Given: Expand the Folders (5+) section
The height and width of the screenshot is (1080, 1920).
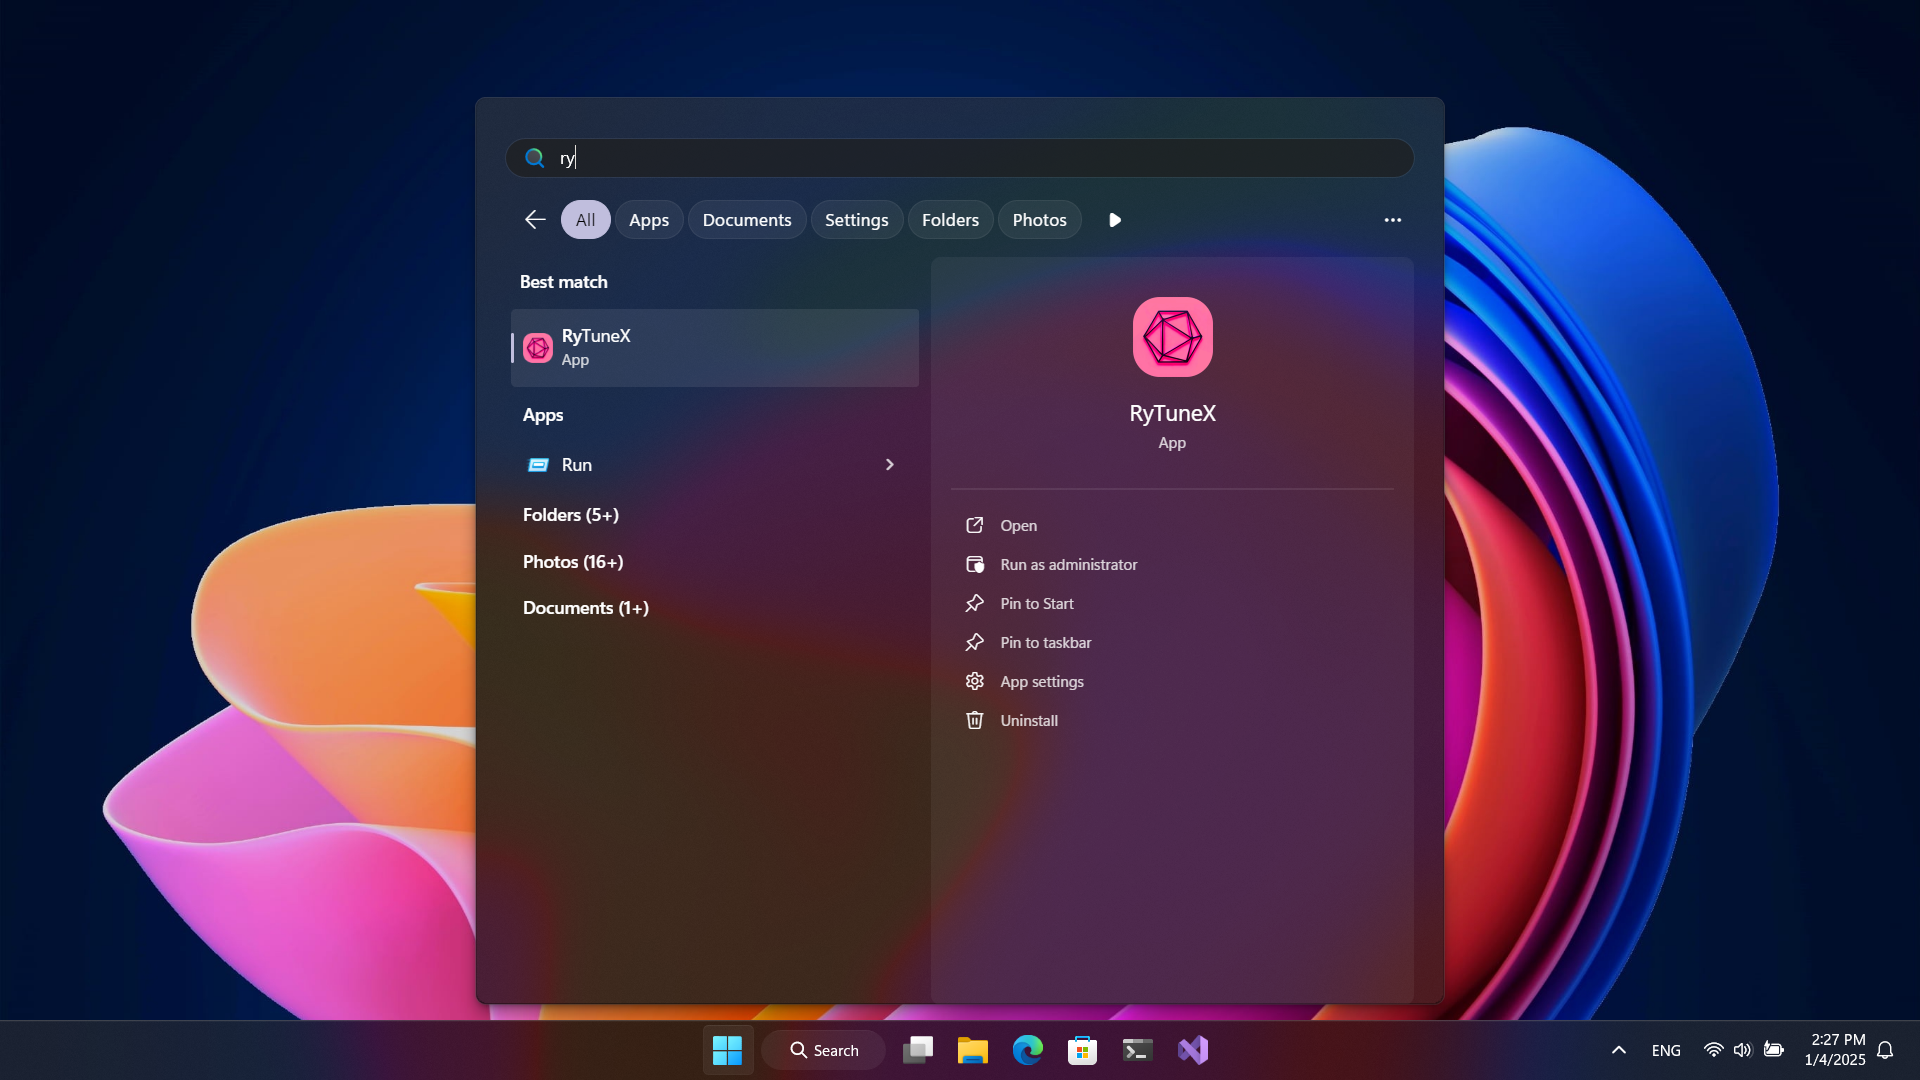Looking at the screenshot, I should 571,515.
